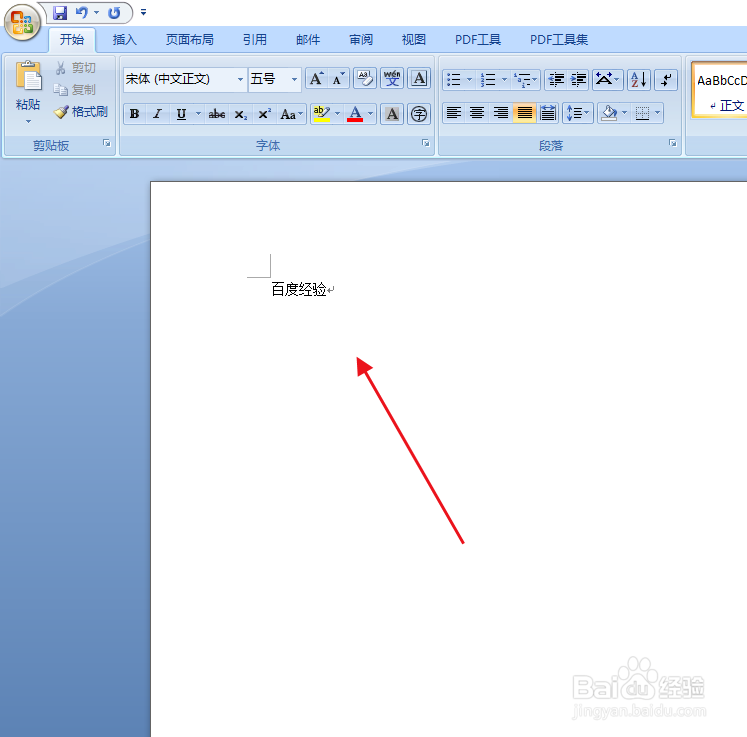Expand the font size dropdown arrow
Viewport: 747px width, 737px height.
[x=294, y=79]
